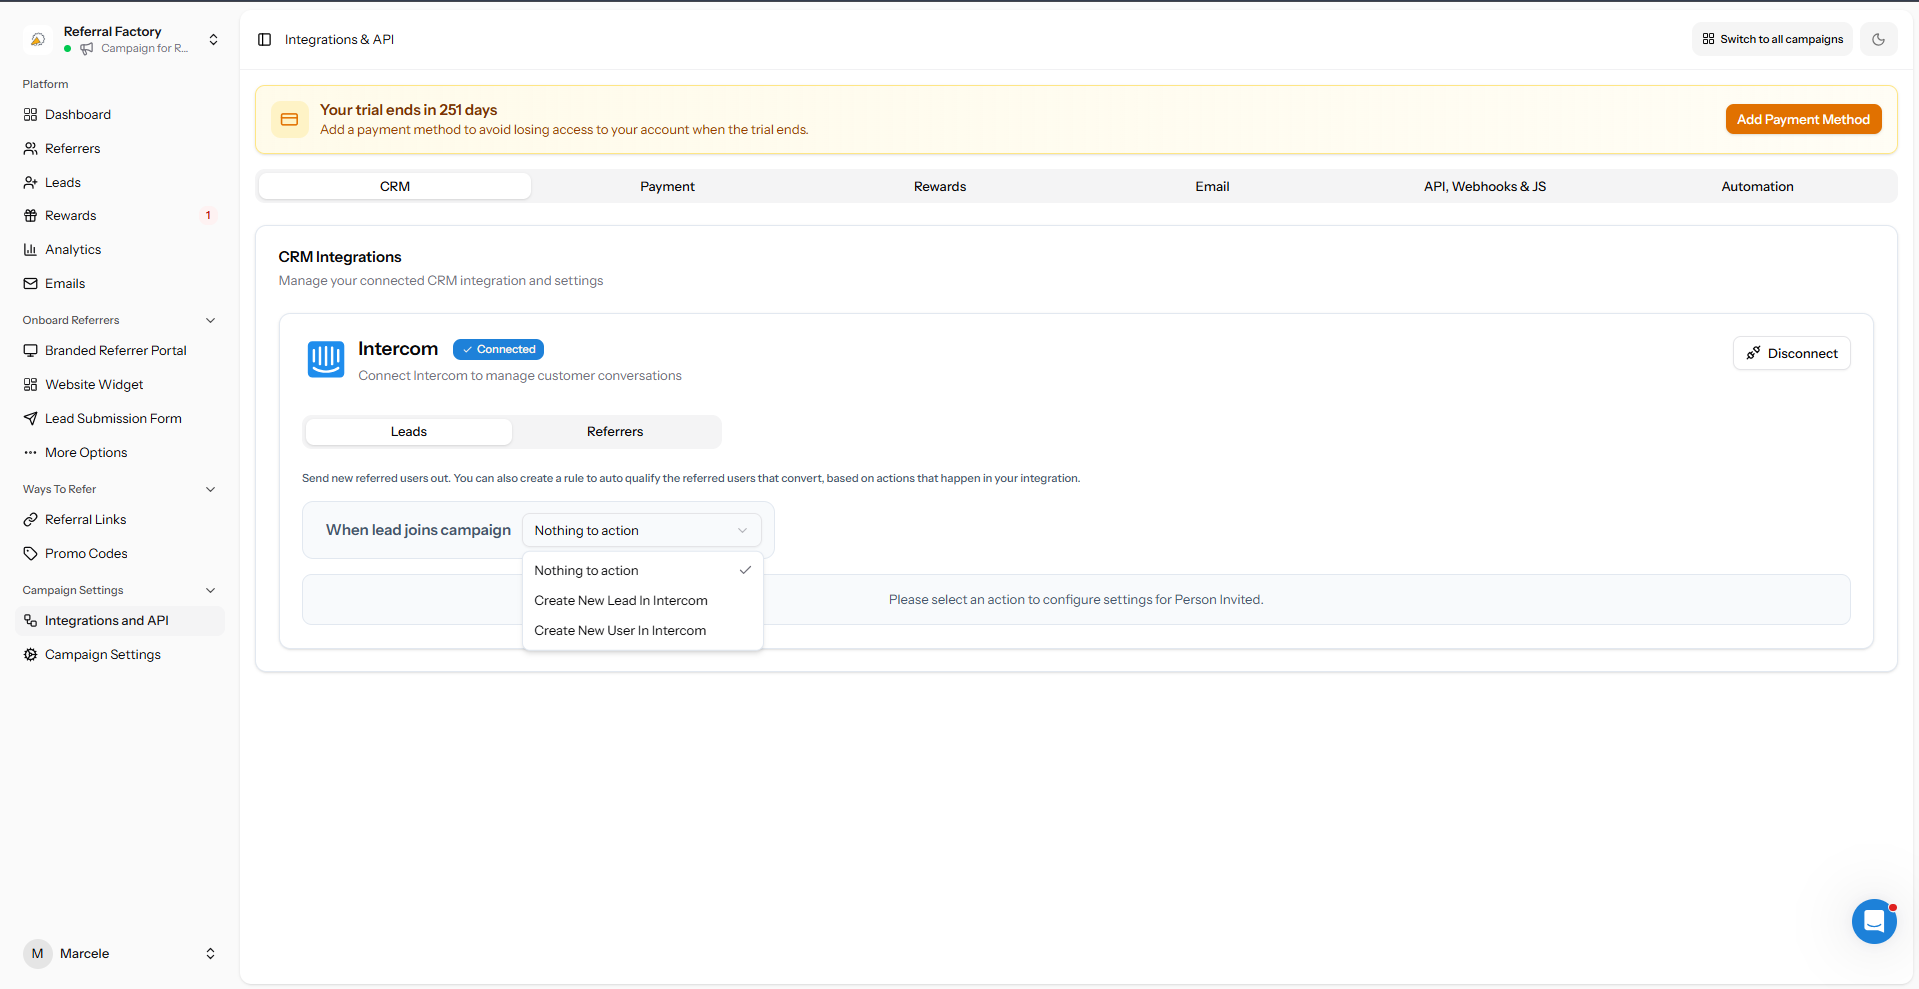Open Campaign Settings page label
Viewport: 1919px width, 989px height.
103,655
